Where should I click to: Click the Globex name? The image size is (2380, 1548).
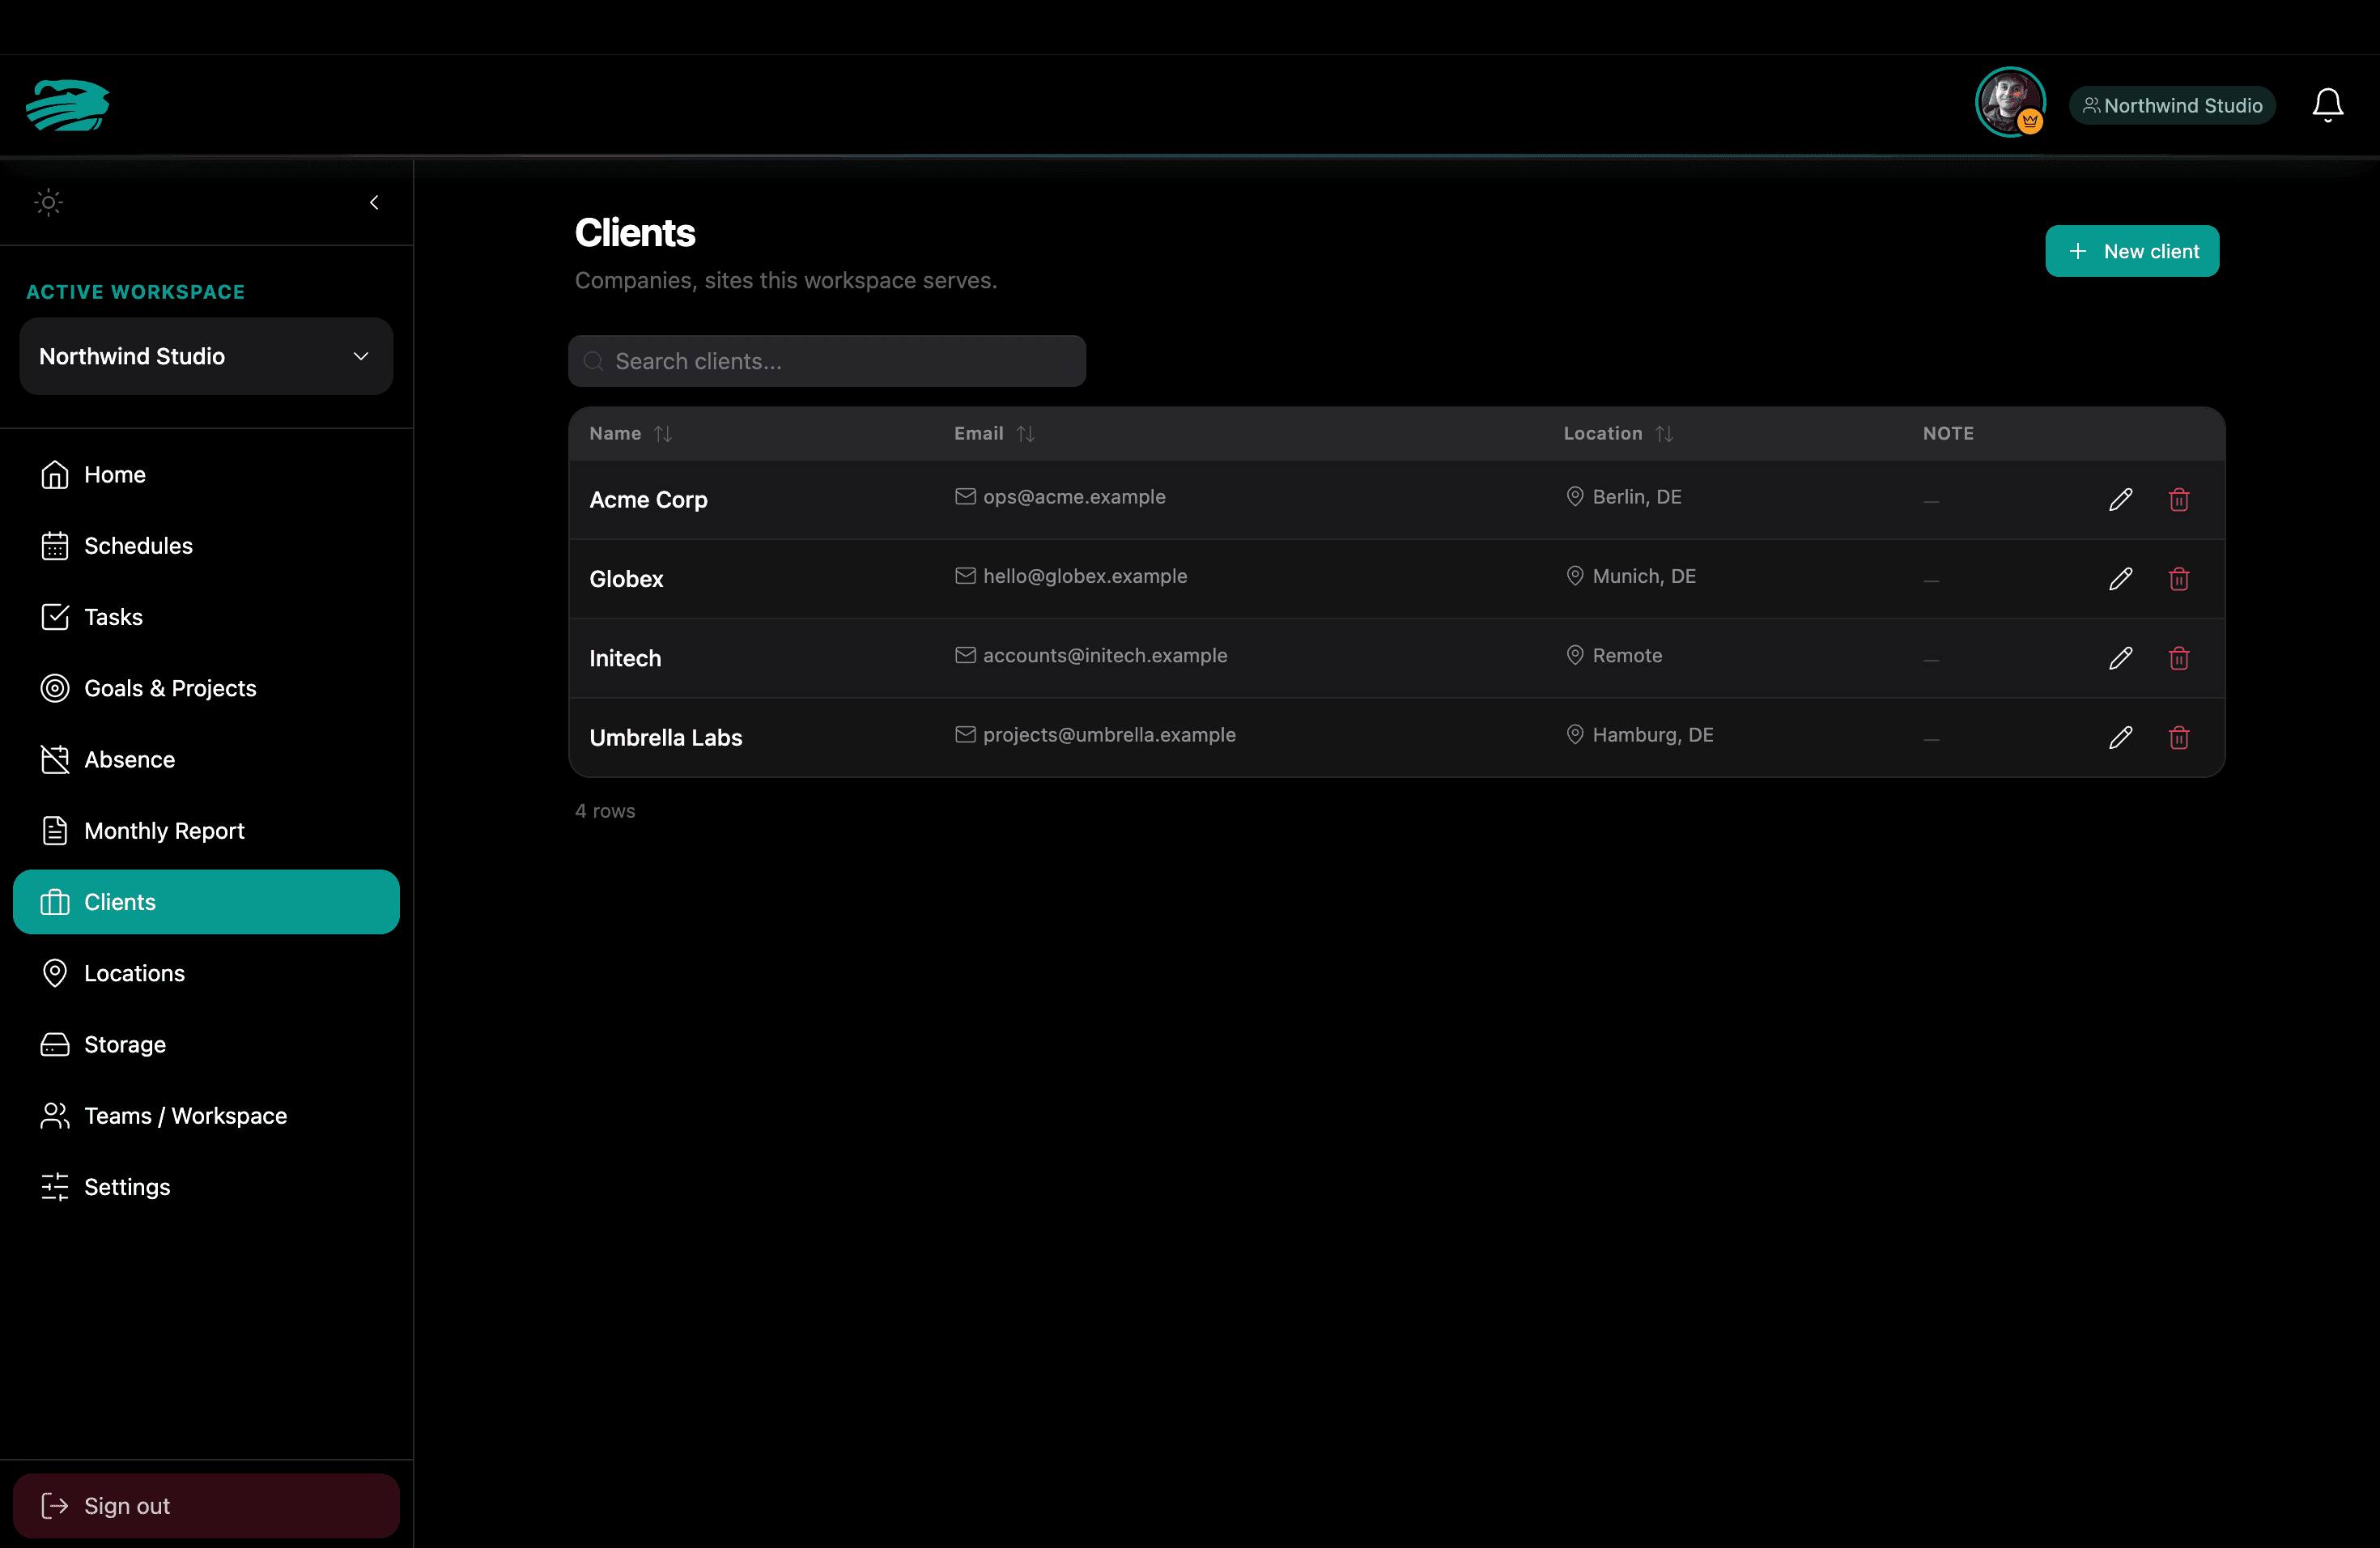point(626,579)
